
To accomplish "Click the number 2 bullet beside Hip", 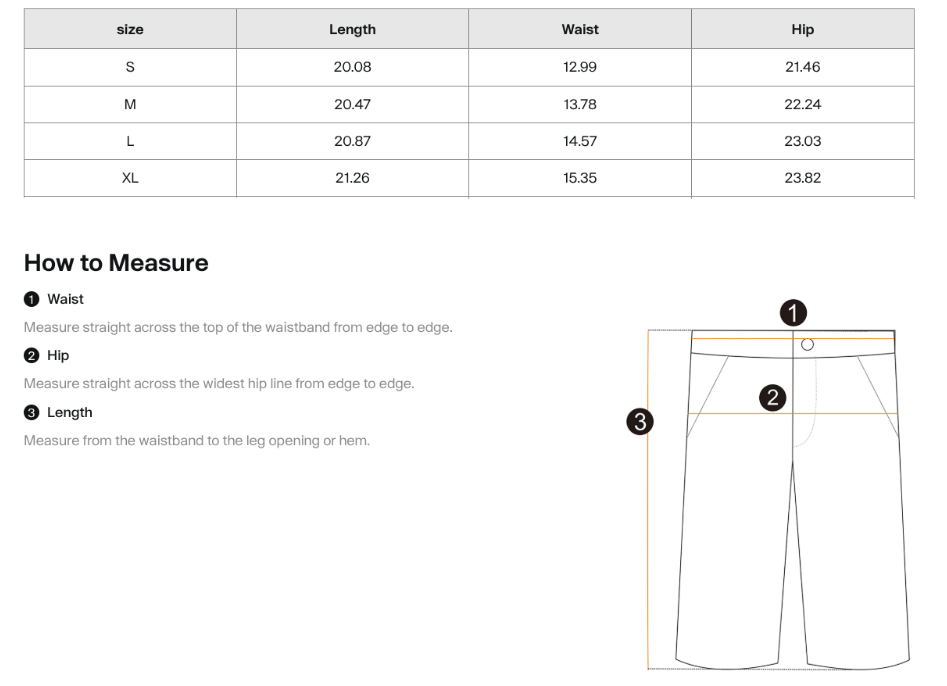I will 31,355.
